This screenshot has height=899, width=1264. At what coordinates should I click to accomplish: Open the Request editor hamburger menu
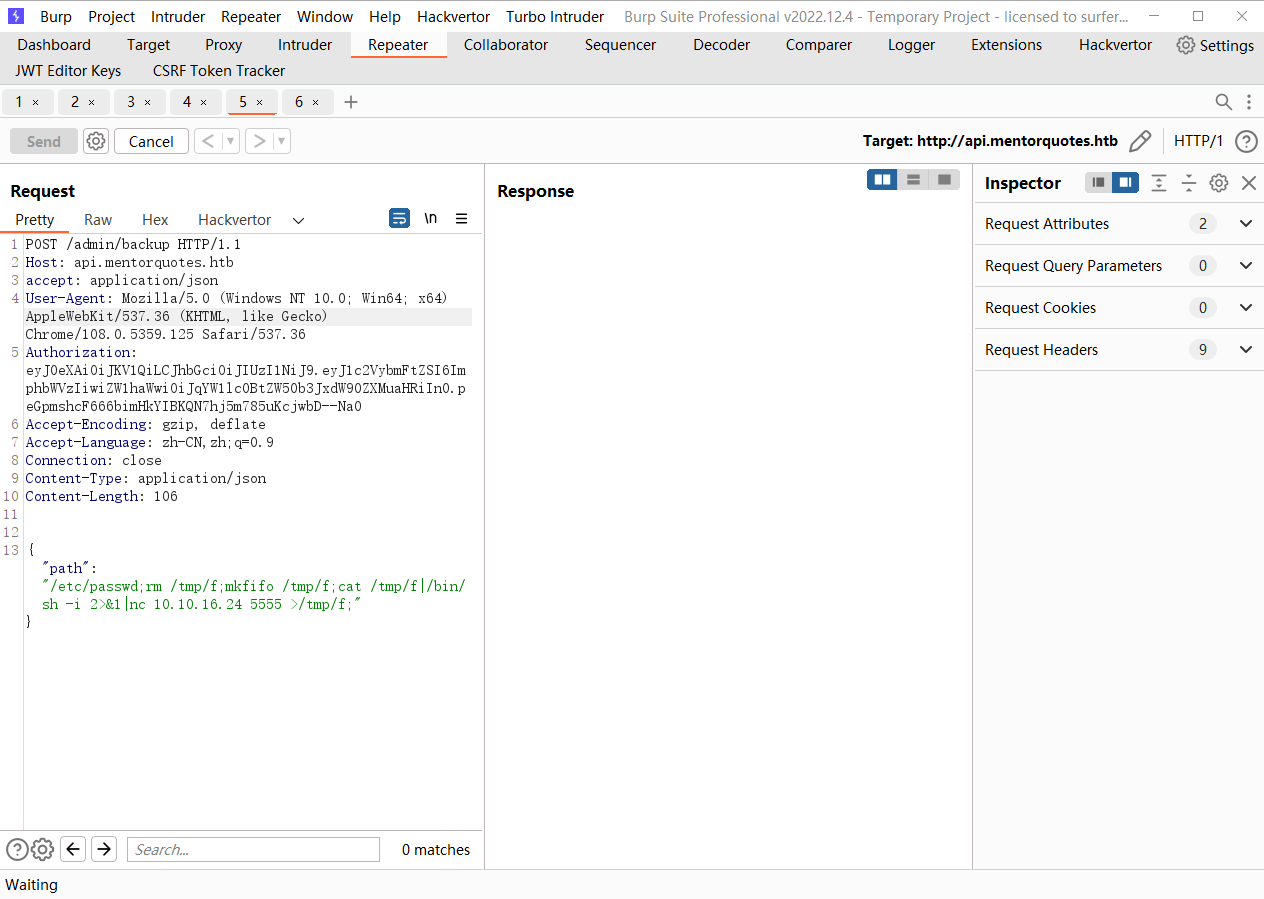point(462,218)
